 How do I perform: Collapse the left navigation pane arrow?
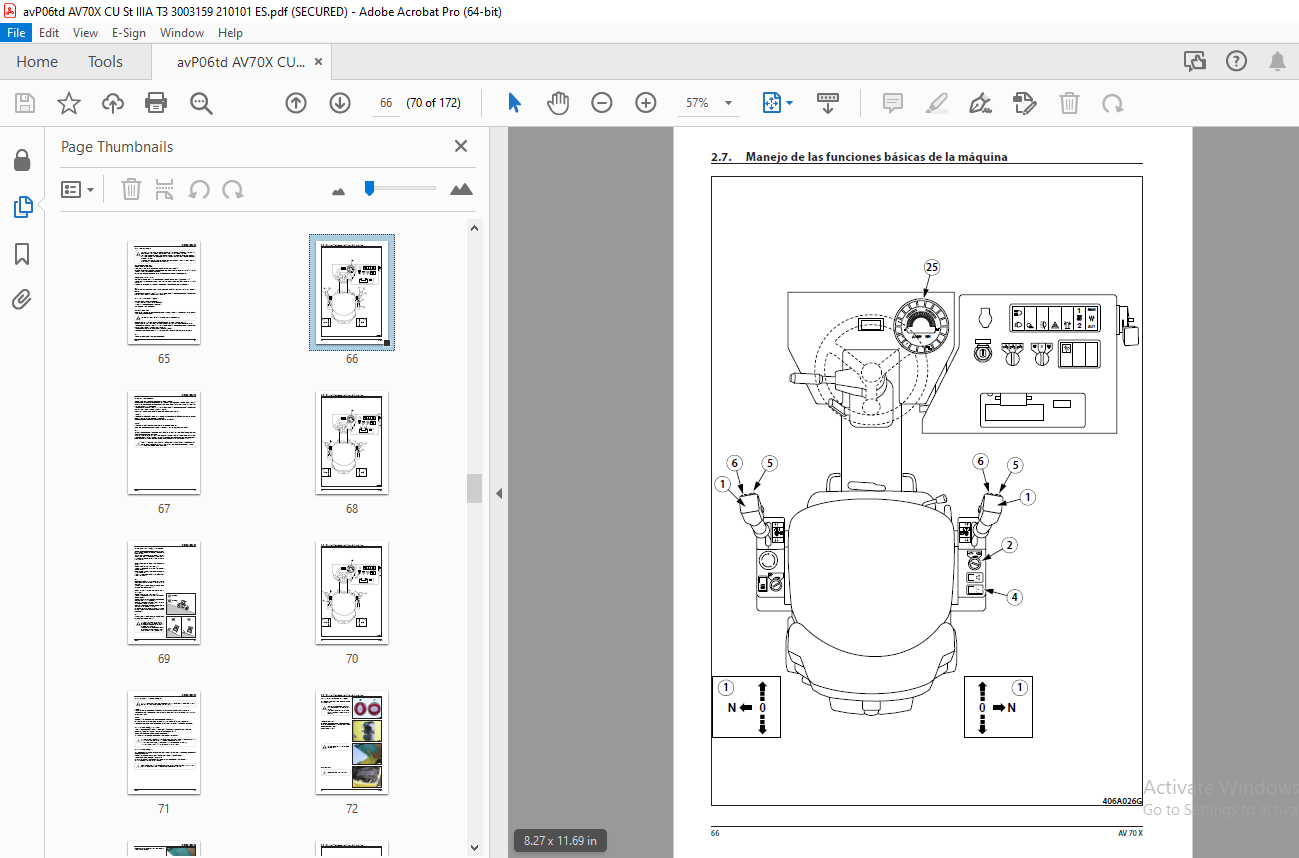[498, 493]
